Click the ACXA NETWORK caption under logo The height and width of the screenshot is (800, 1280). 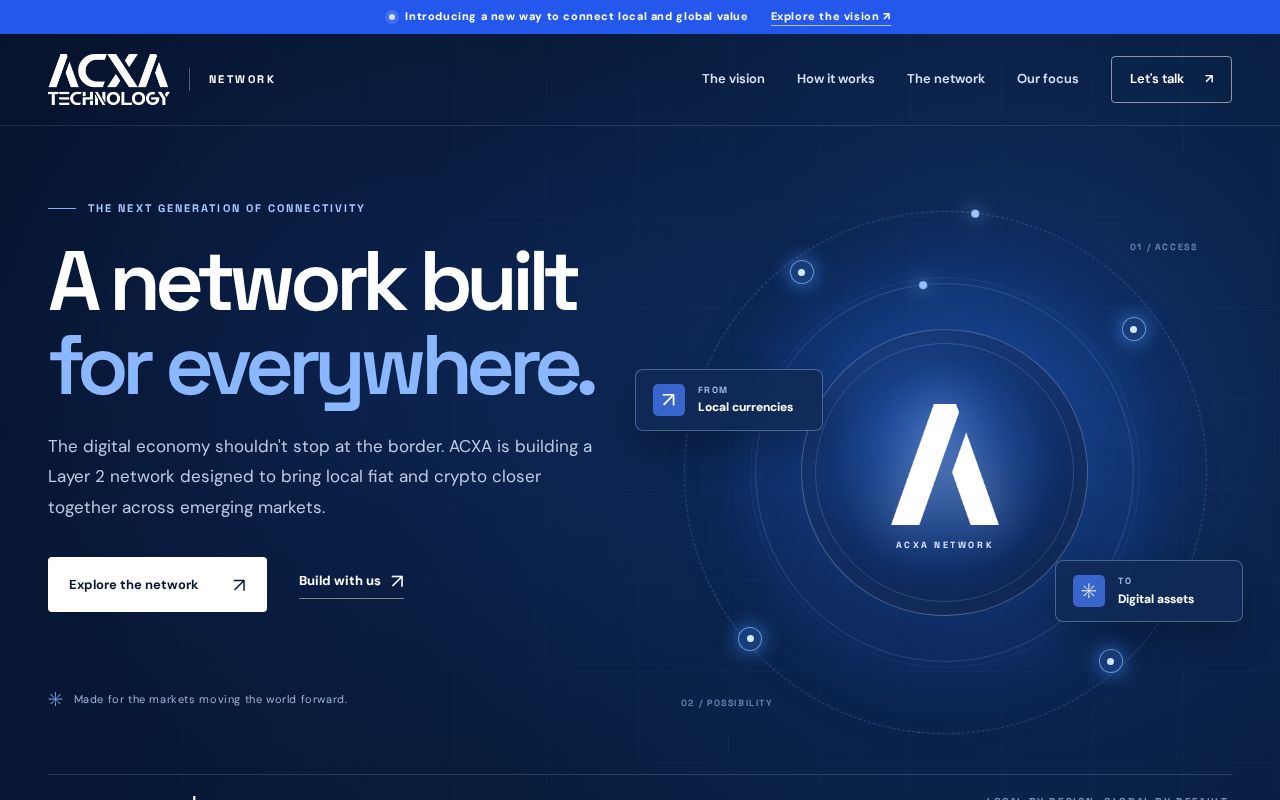point(944,545)
